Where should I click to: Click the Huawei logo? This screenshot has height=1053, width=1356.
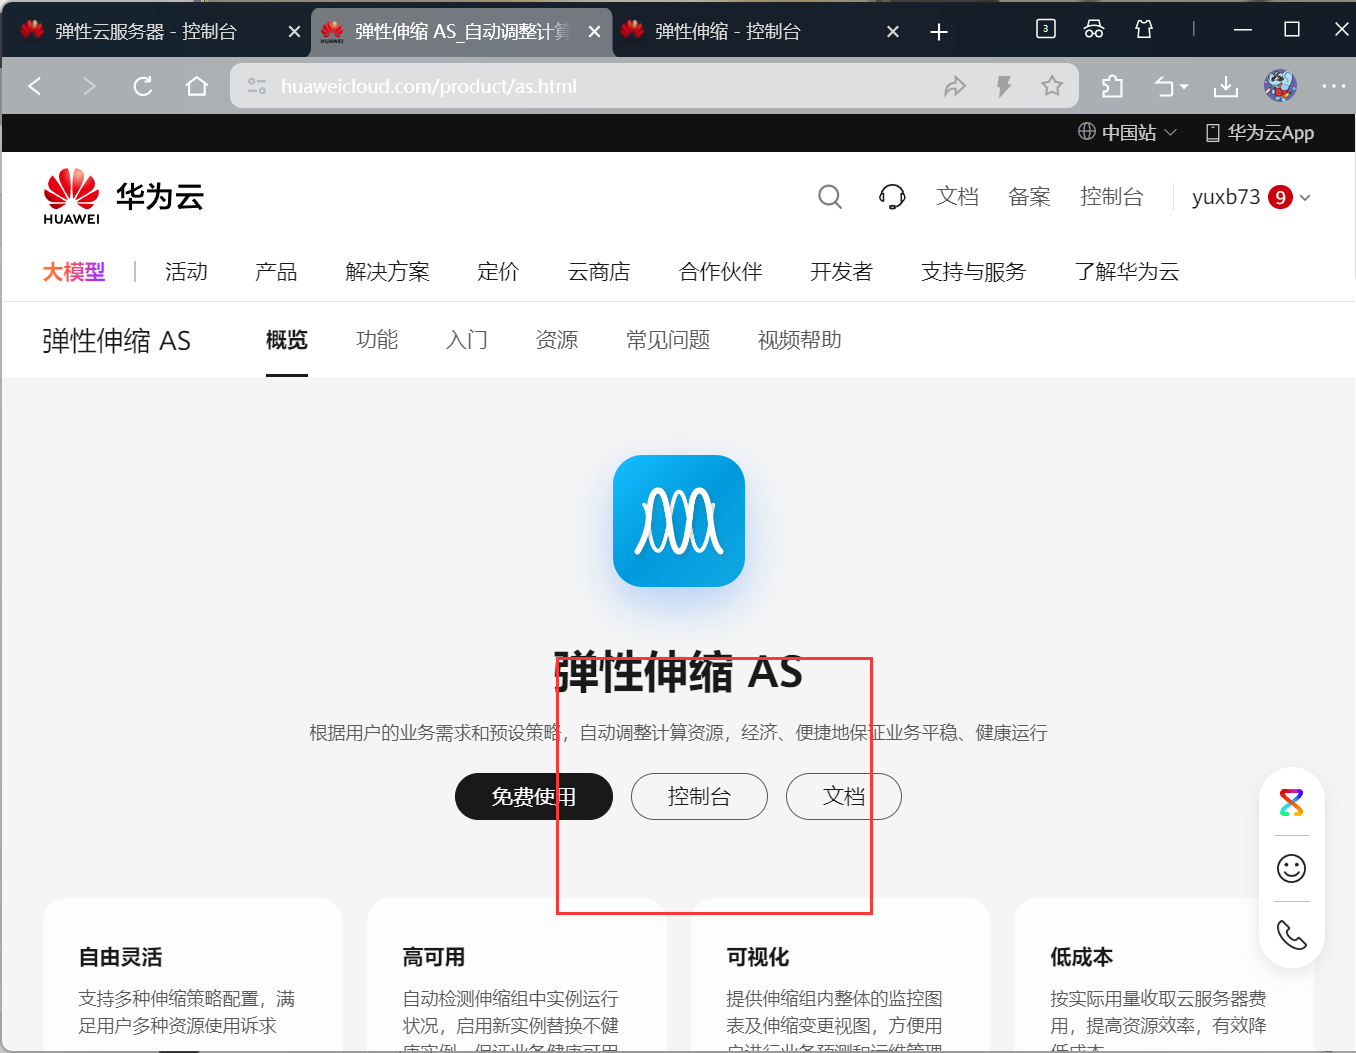[x=71, y=196]
